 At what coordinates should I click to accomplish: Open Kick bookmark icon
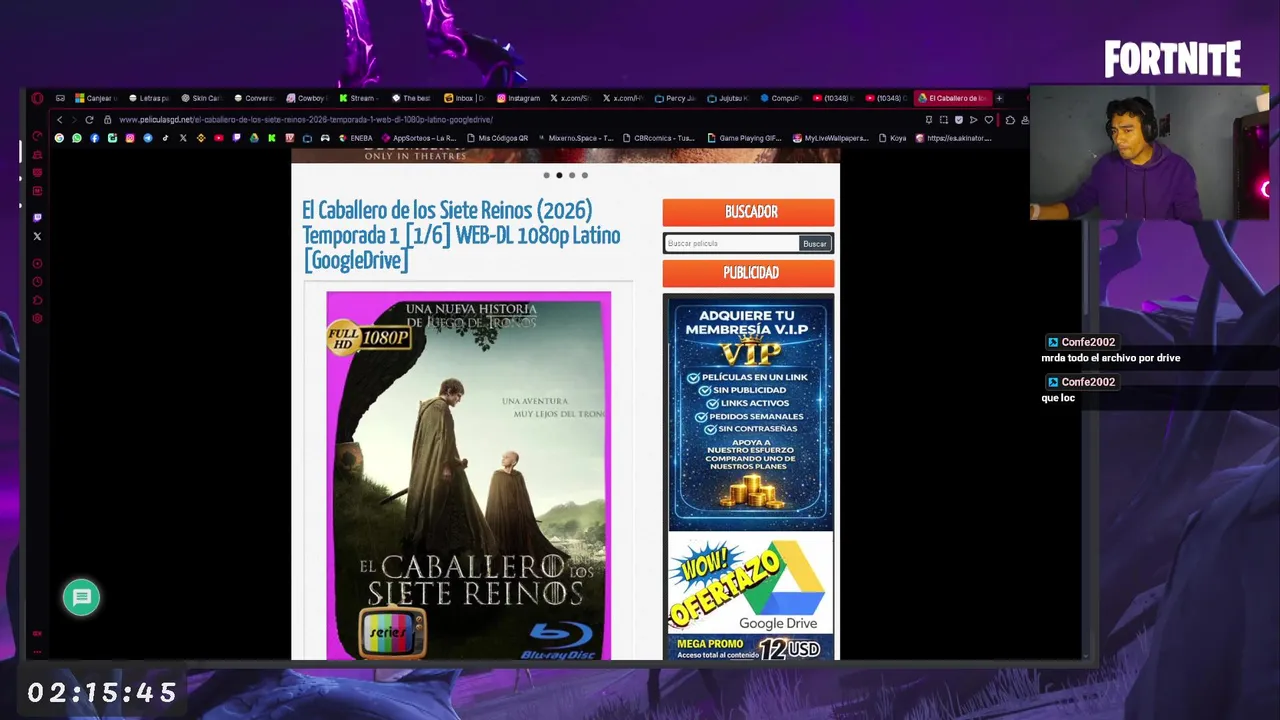[x=272, y=138]
